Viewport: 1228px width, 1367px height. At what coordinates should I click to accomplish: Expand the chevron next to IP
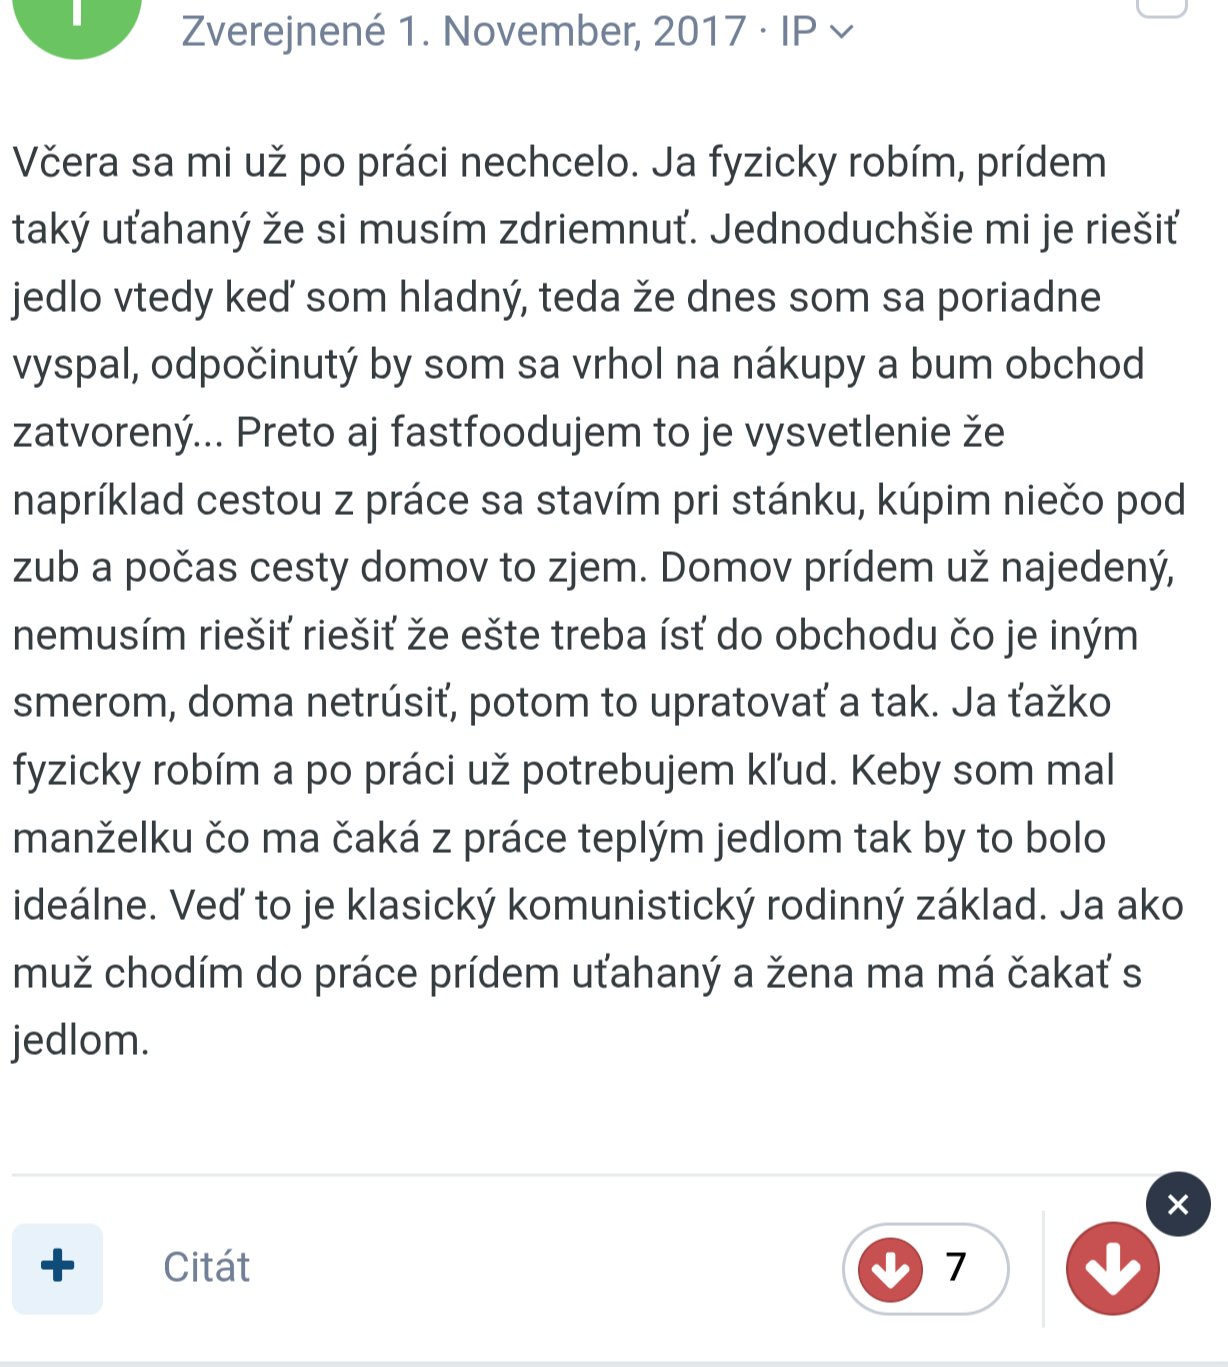(842, 32)
